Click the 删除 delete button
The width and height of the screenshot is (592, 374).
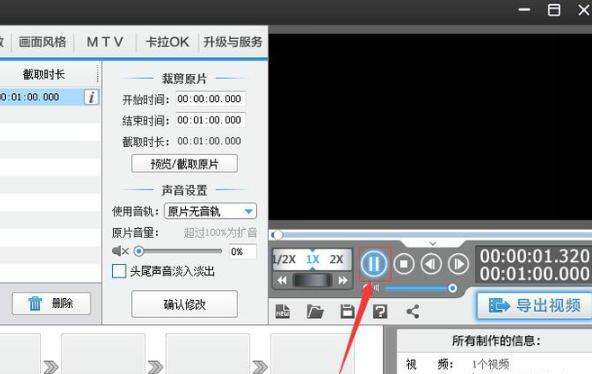pyautogui.click(x=51, y=303)
